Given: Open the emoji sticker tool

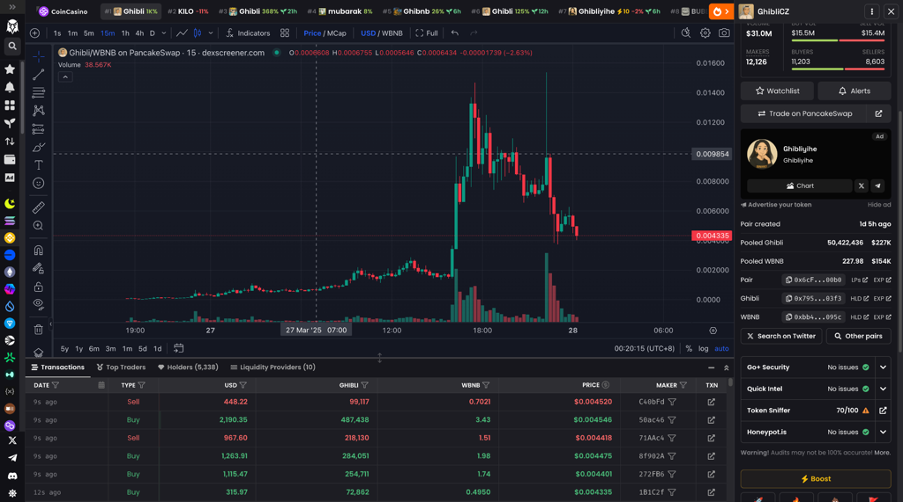Looking at the screenshot, I should click(38, 183).
